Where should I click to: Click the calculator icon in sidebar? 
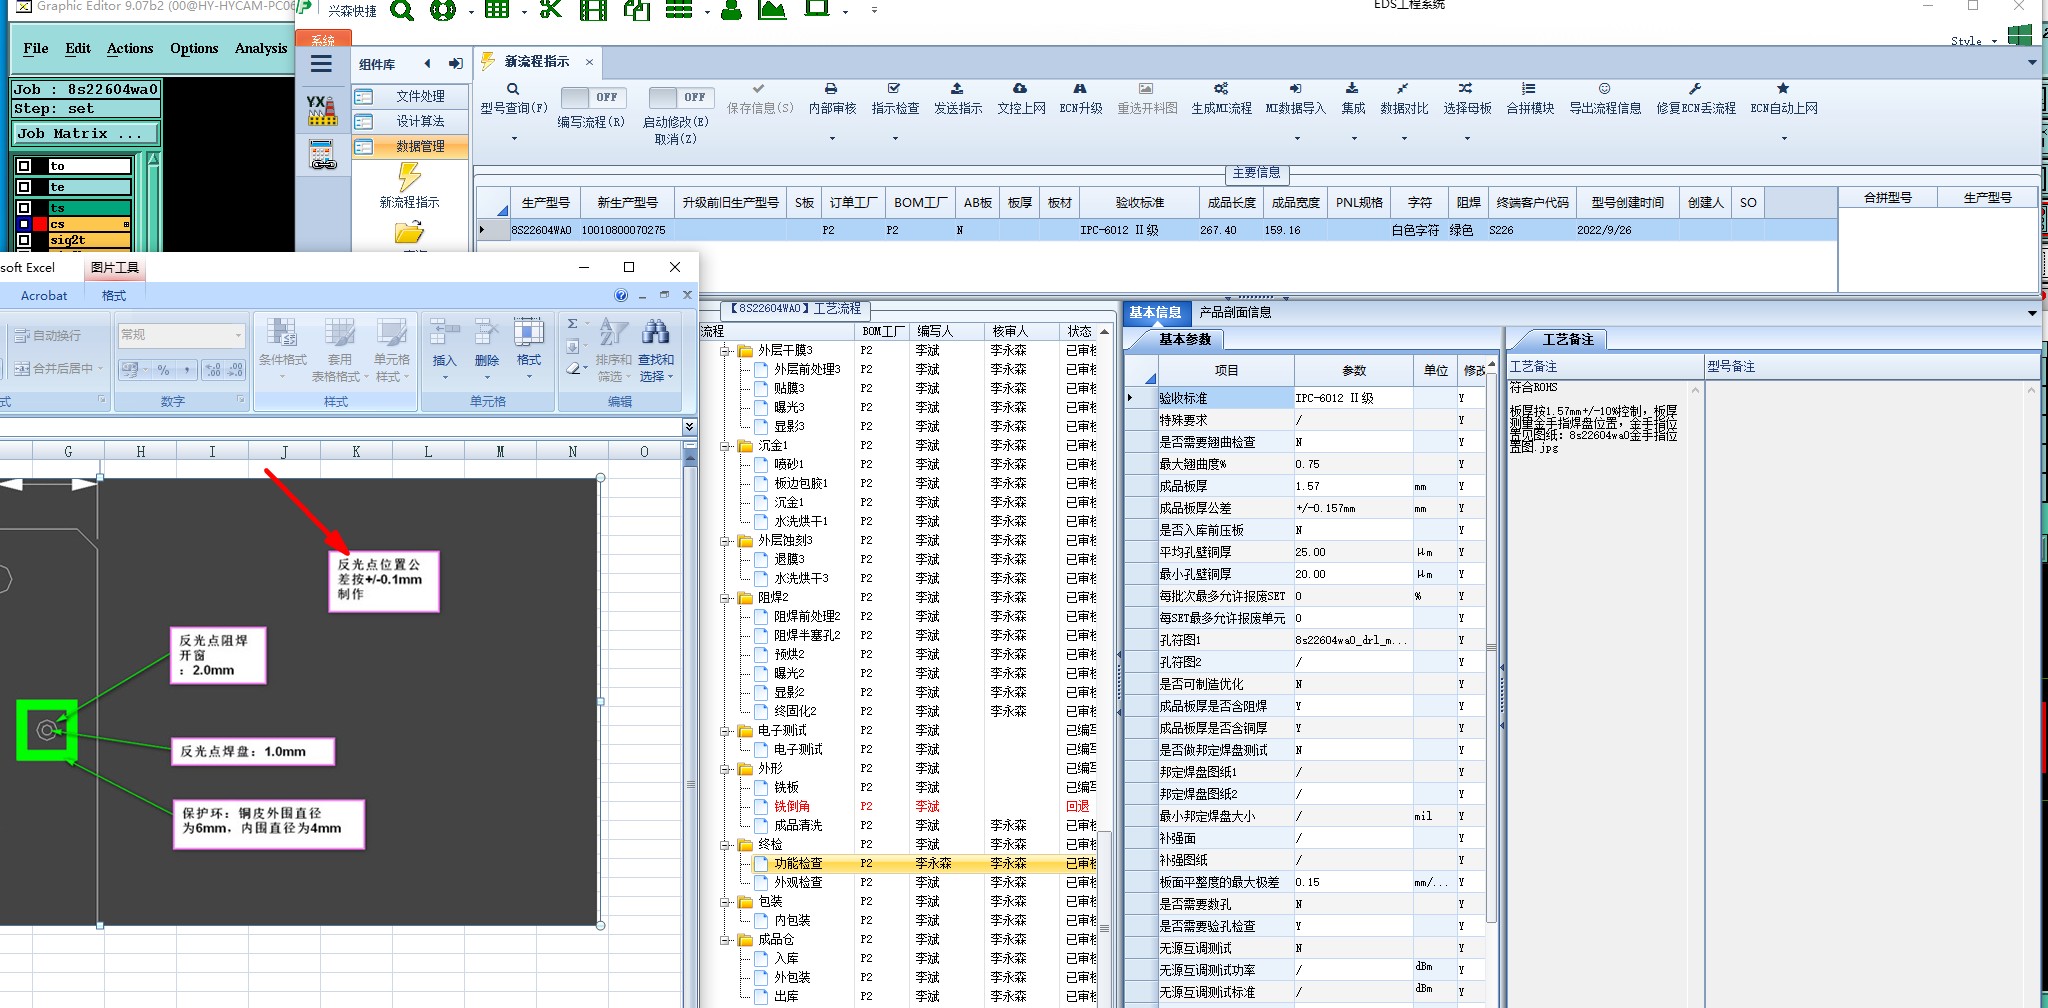[x=322, y=155]
